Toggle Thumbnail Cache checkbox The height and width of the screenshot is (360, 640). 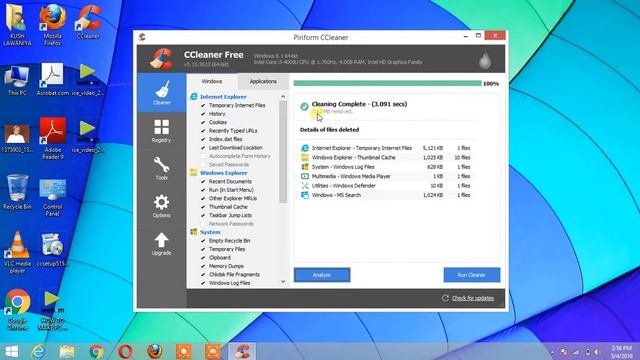click(x=203, y=207)
